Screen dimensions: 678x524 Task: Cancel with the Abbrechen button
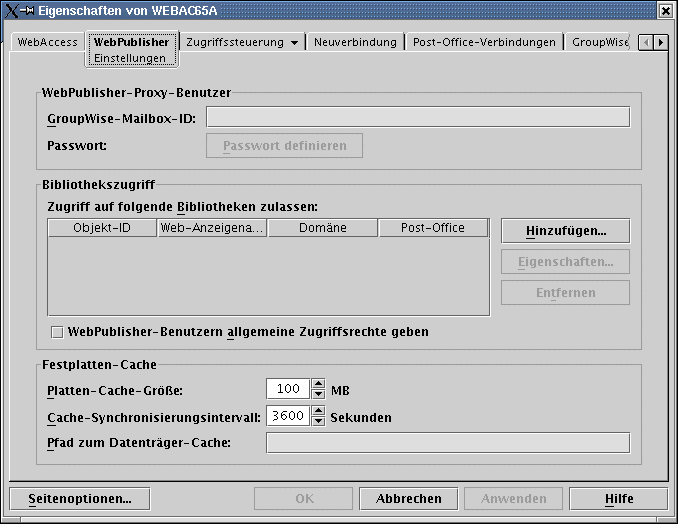(409, 499)
